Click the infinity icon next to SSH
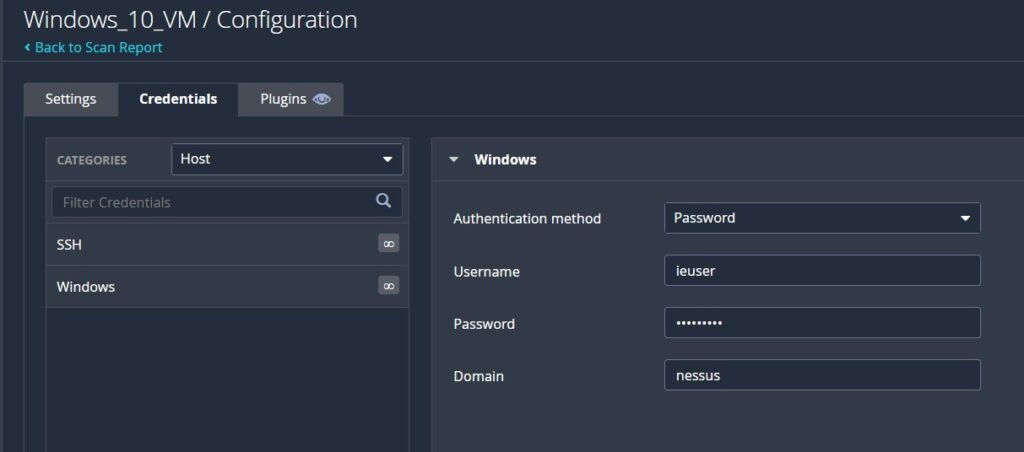This screenshot has height=452, width=1024. click(388, 243)
